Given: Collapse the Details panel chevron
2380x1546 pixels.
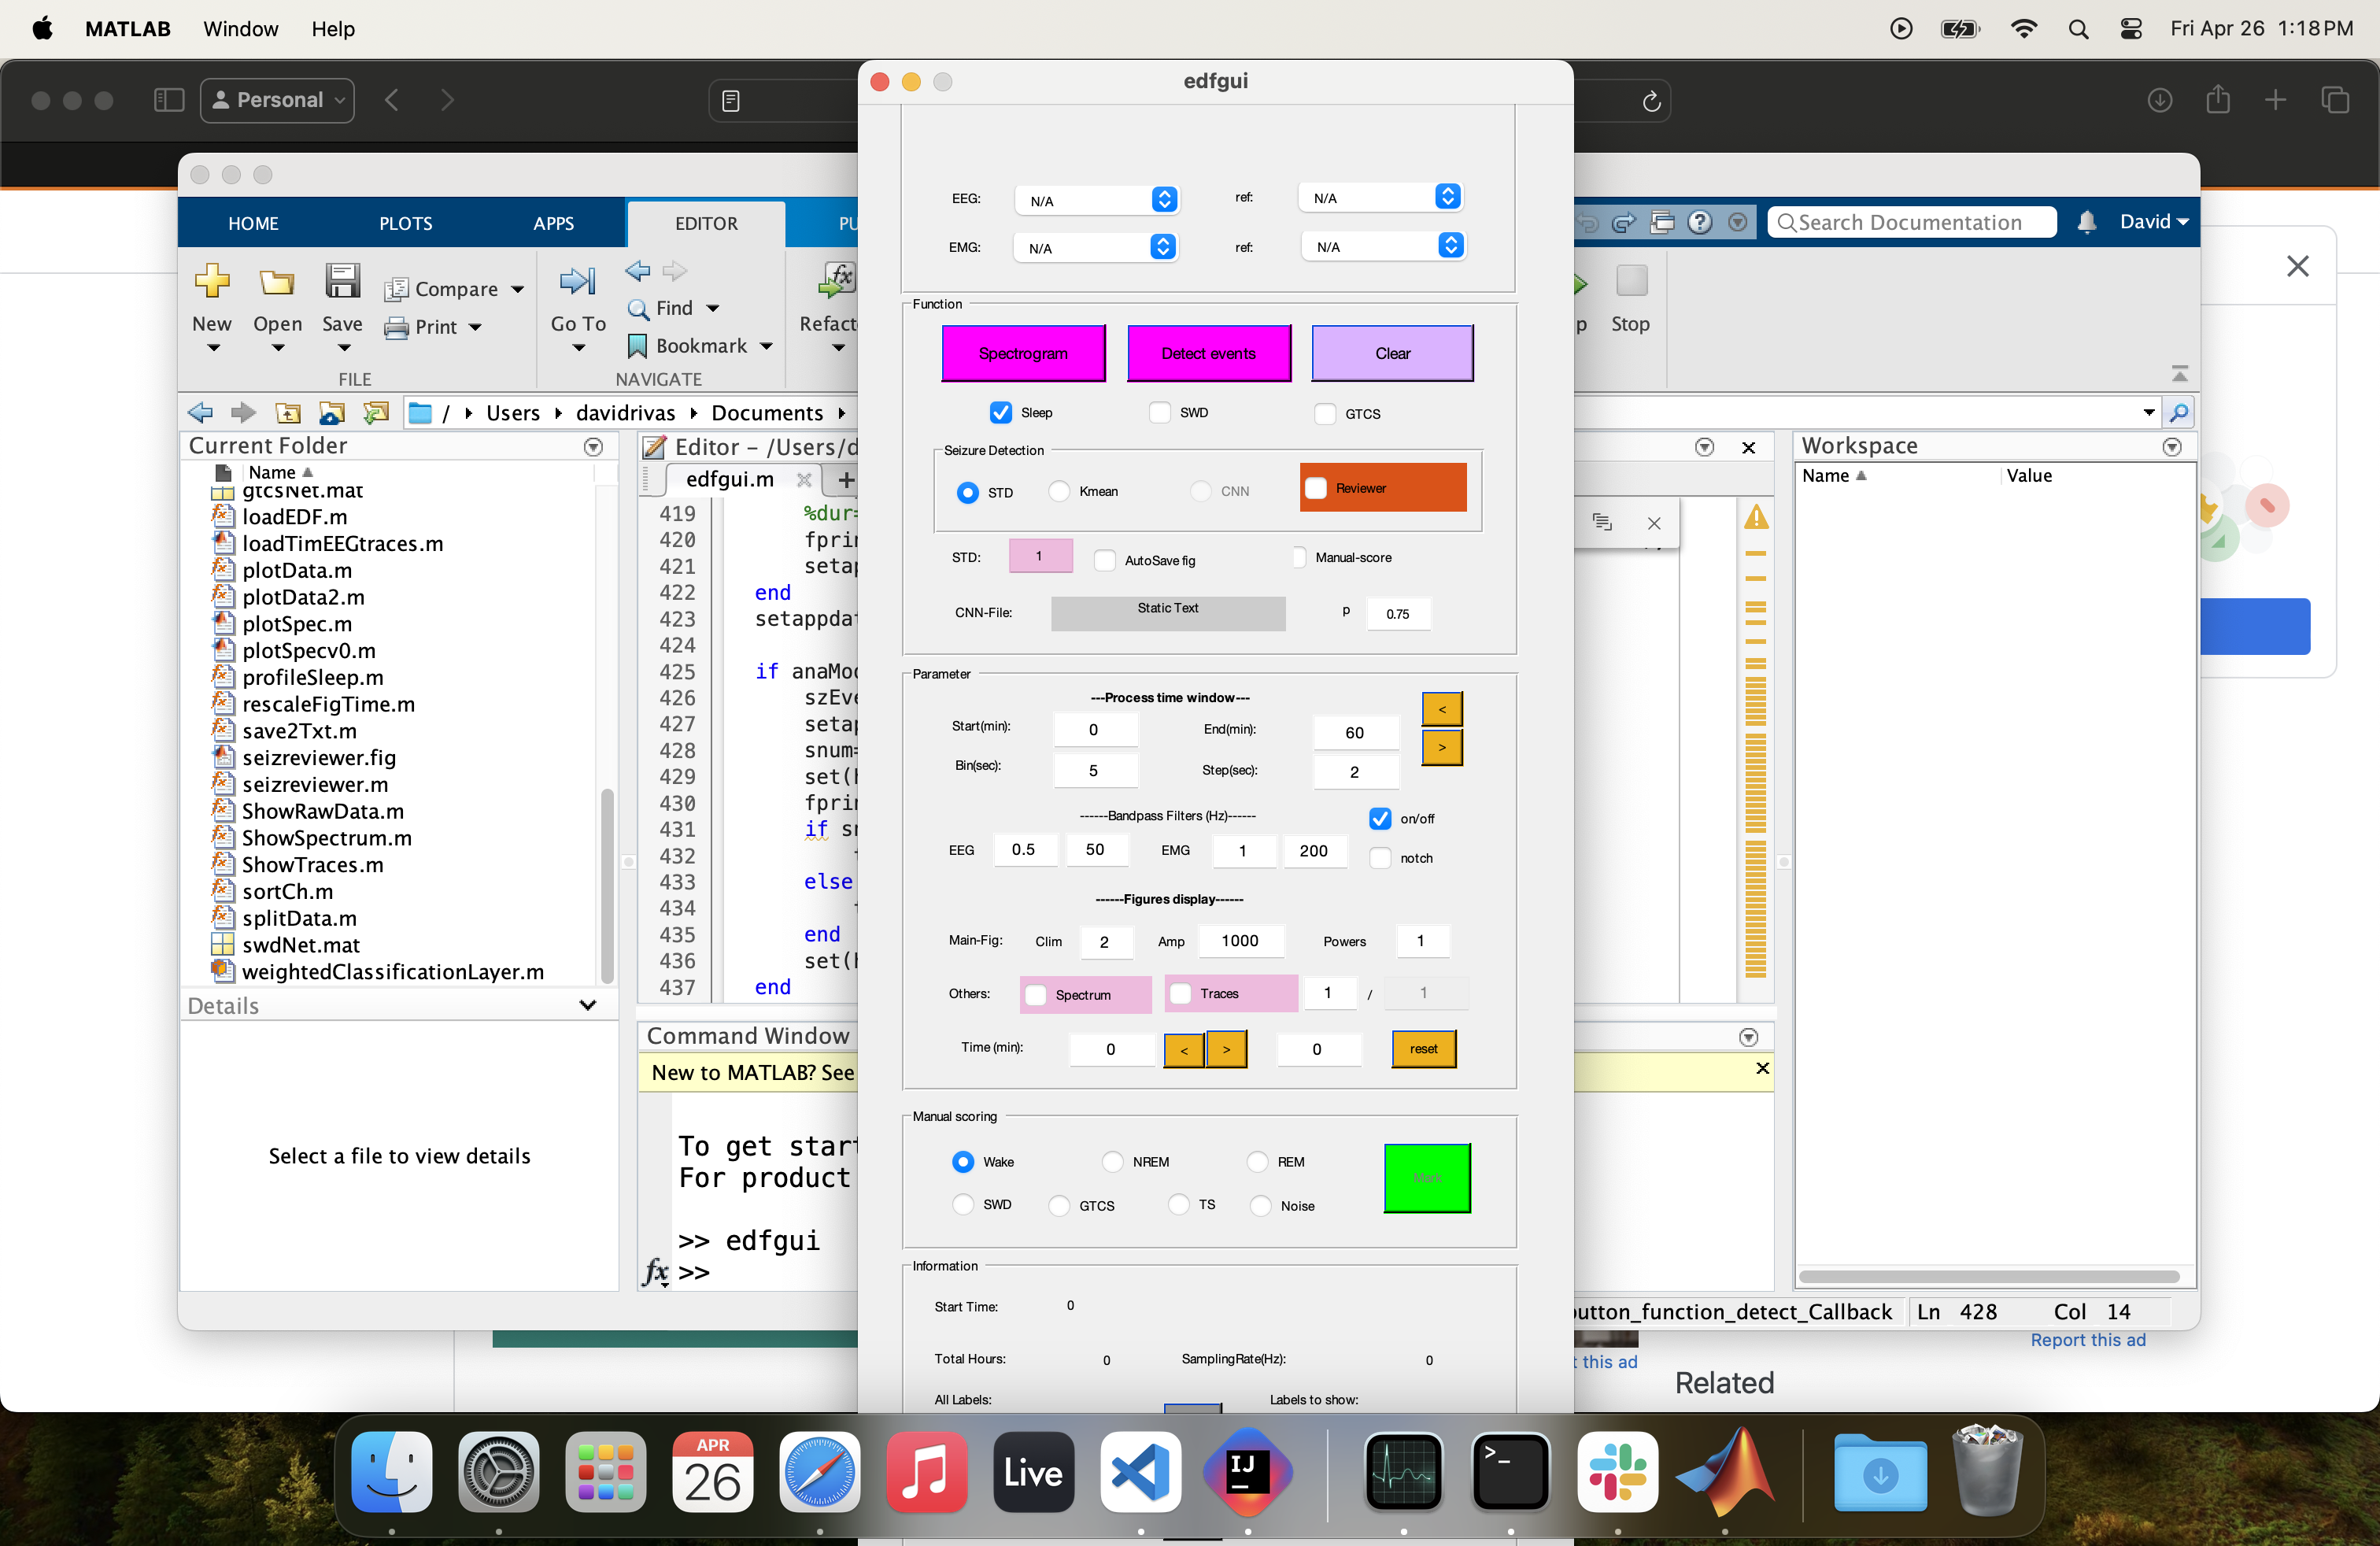Looking at the screenshot, I should (588, 1006).
